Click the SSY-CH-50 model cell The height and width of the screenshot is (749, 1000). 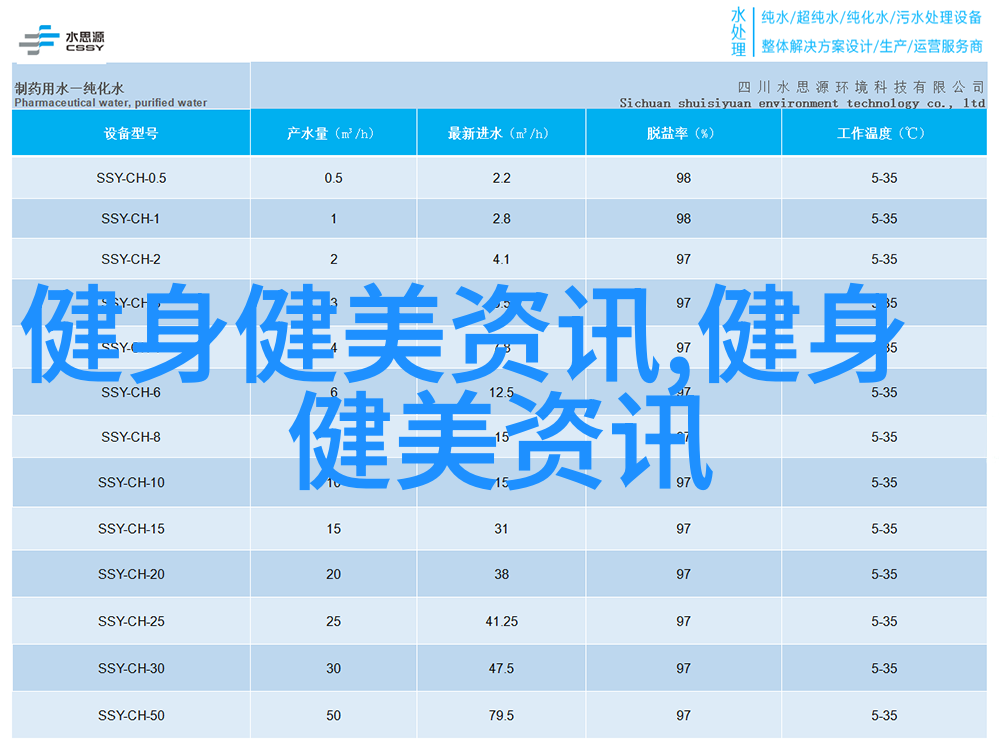pyautogui.click(x=131, y=715)
